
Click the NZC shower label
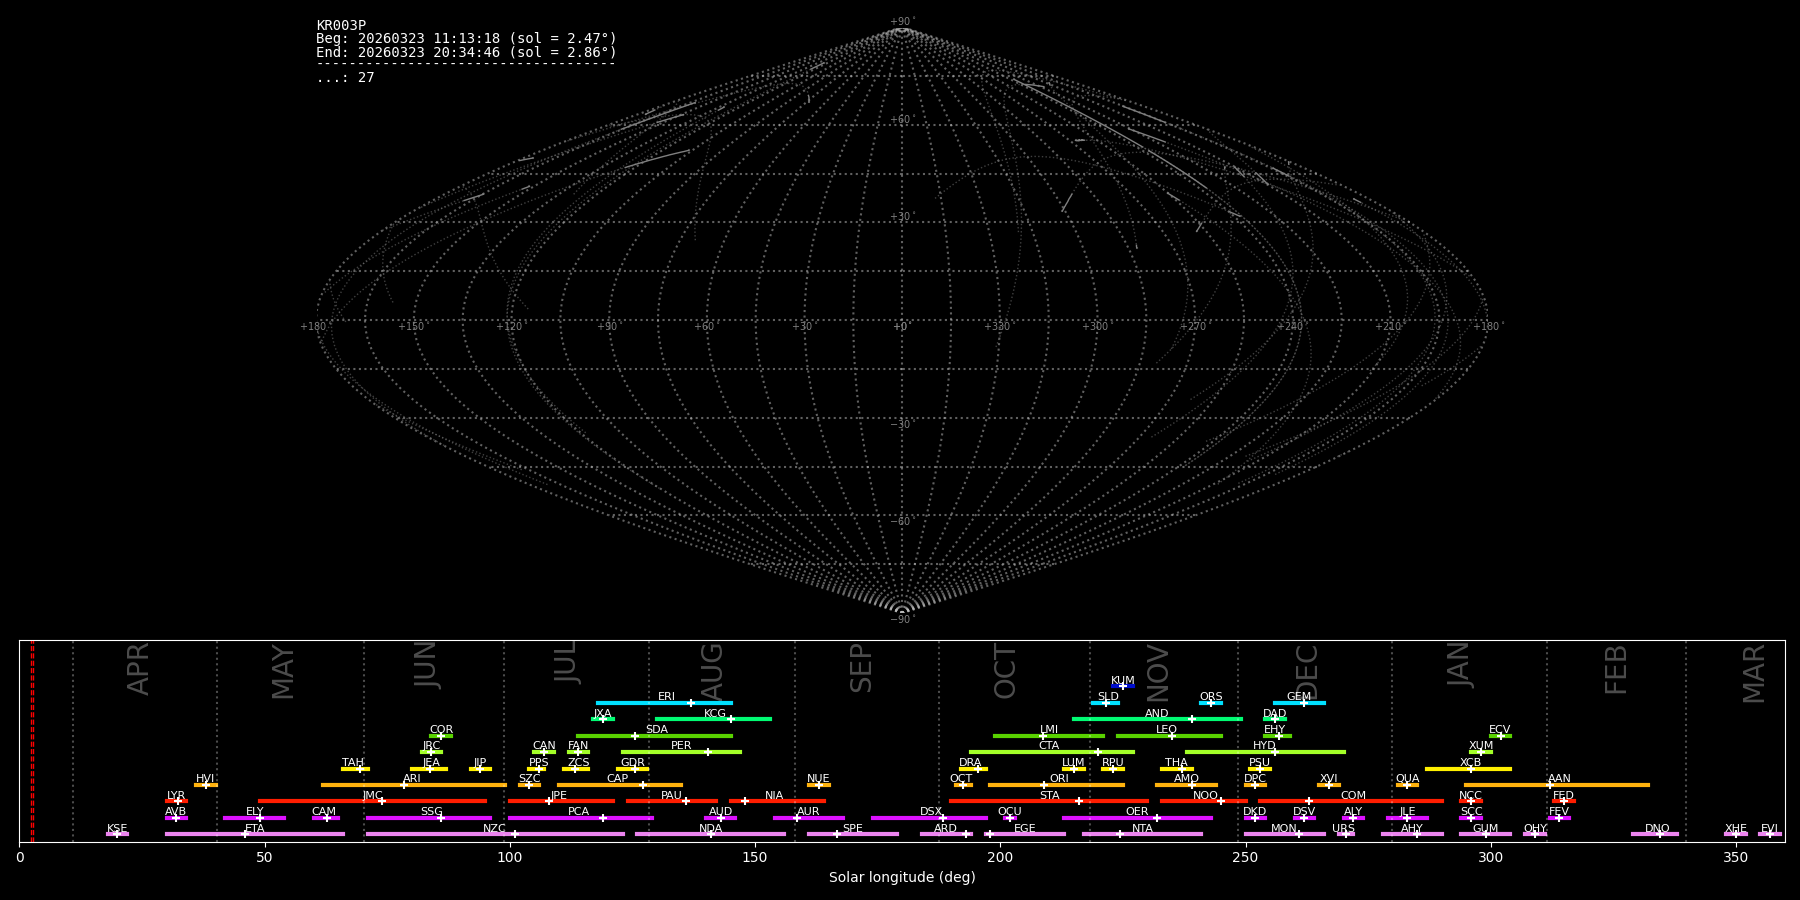[494, 829]
